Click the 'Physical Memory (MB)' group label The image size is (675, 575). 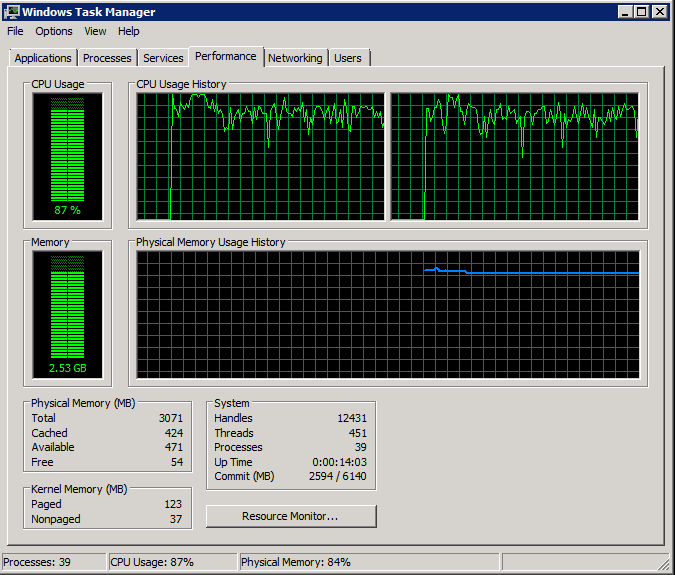(x=83, y=403)
